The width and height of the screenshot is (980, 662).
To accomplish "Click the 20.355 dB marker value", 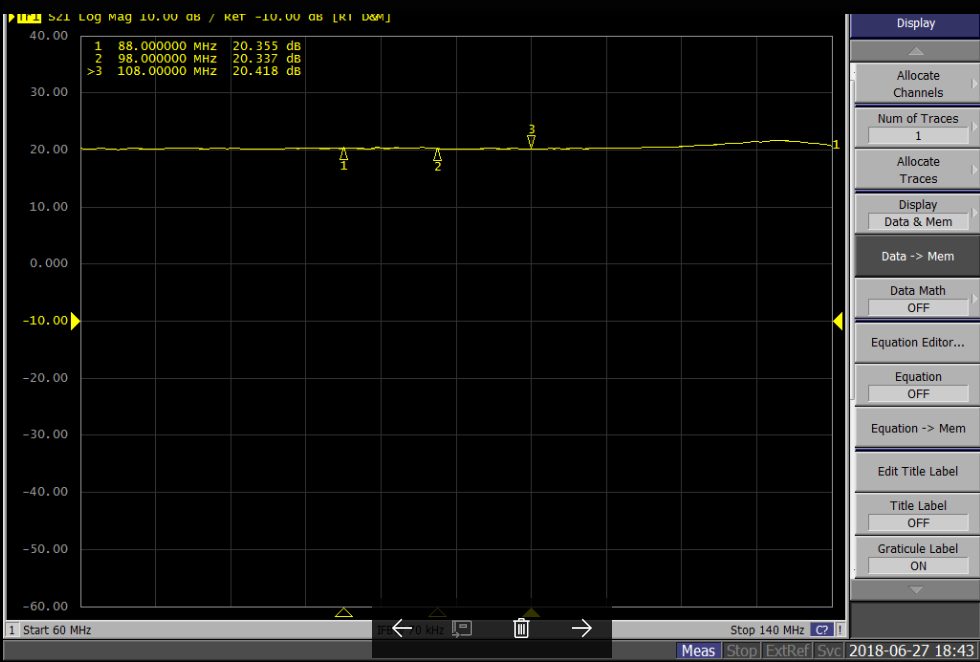I will (x=266, y=46).
